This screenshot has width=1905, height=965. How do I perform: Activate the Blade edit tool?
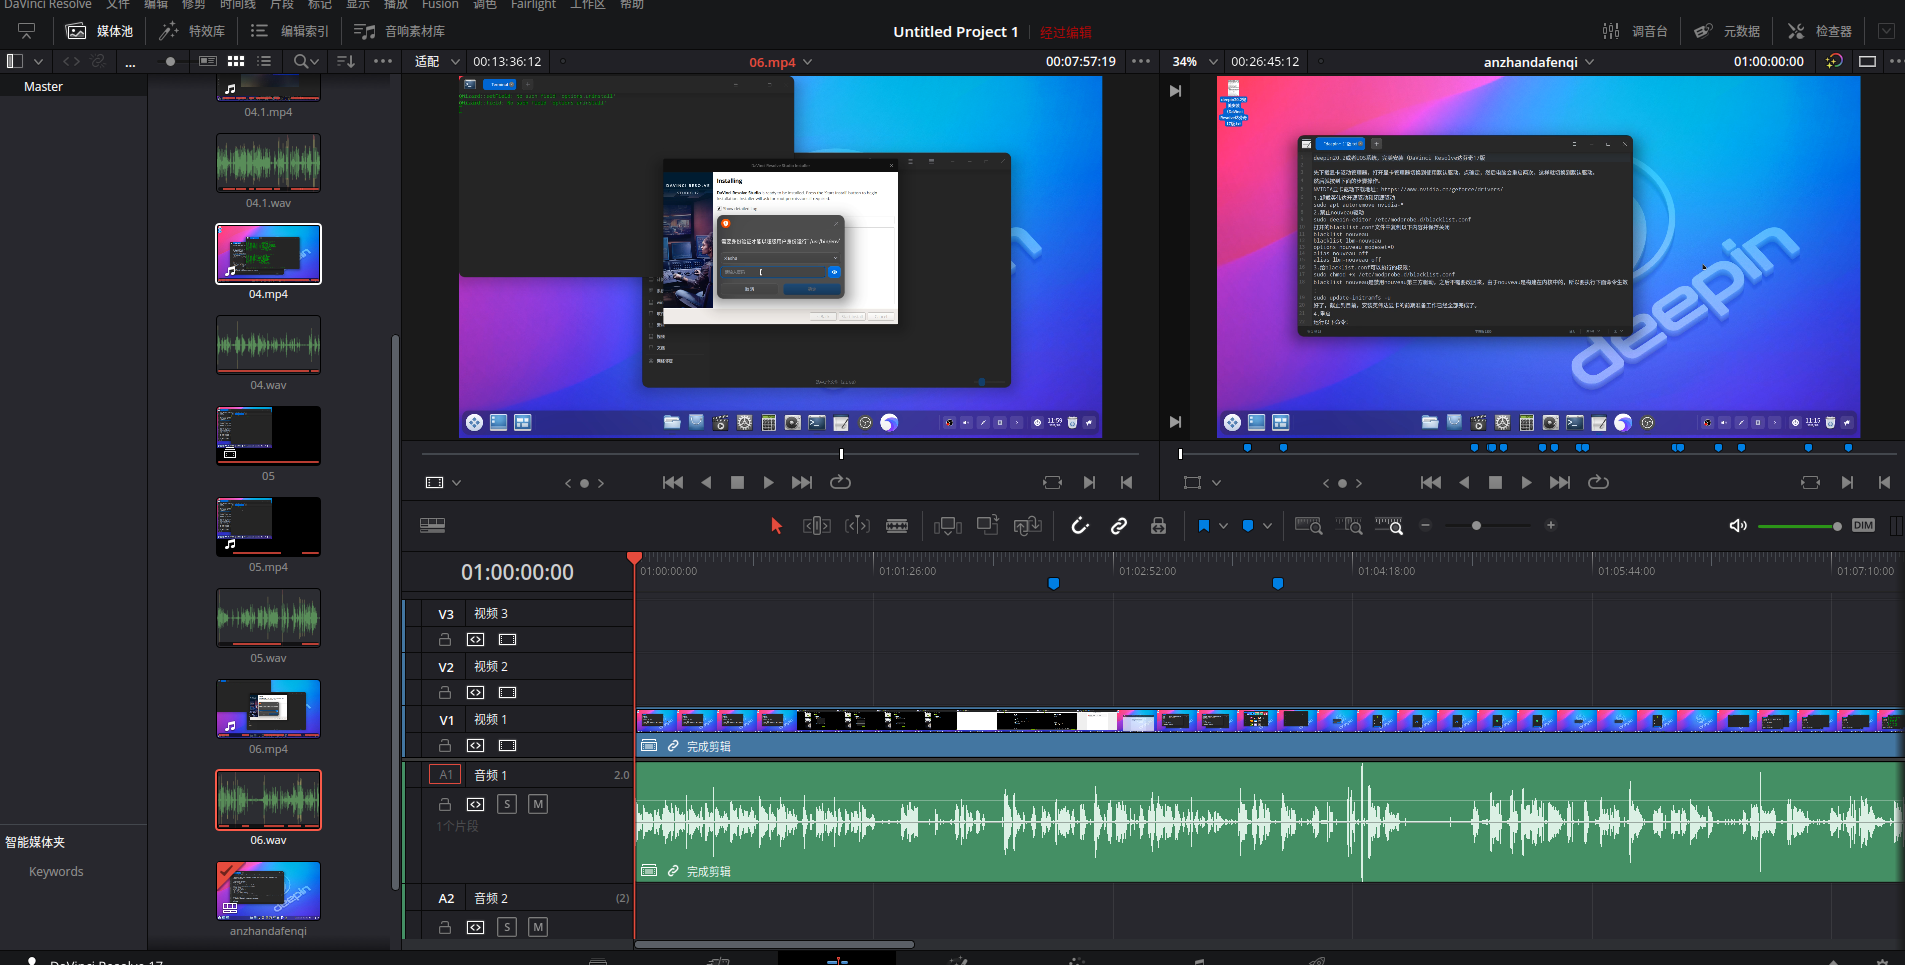pos(897,526)
